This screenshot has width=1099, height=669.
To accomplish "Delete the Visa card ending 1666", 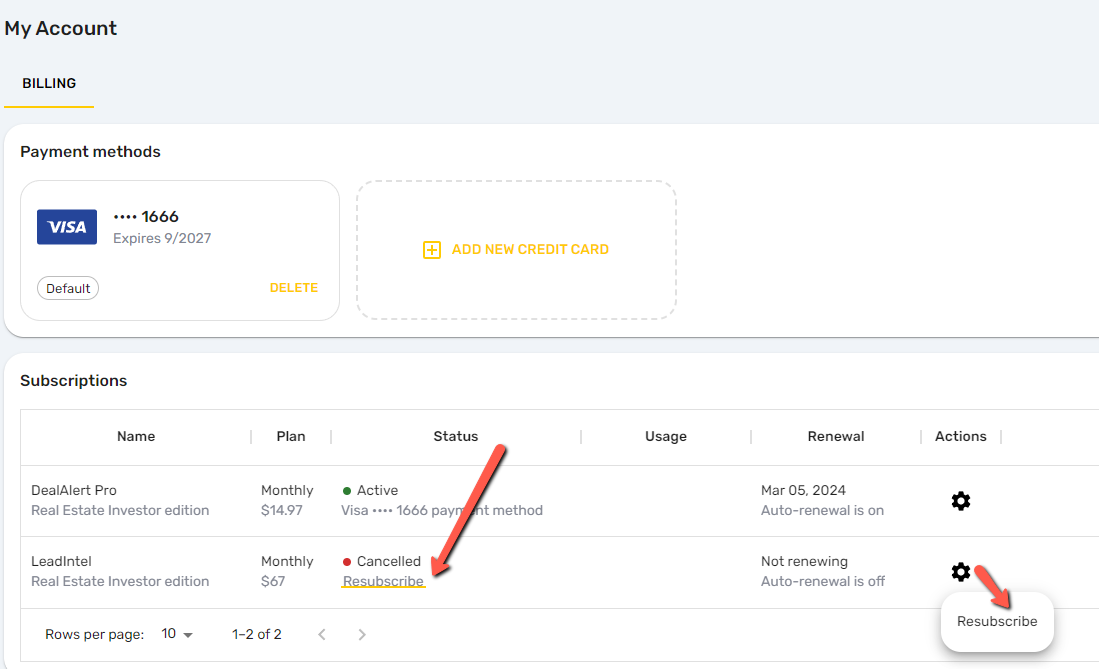I will coord(294,288).
